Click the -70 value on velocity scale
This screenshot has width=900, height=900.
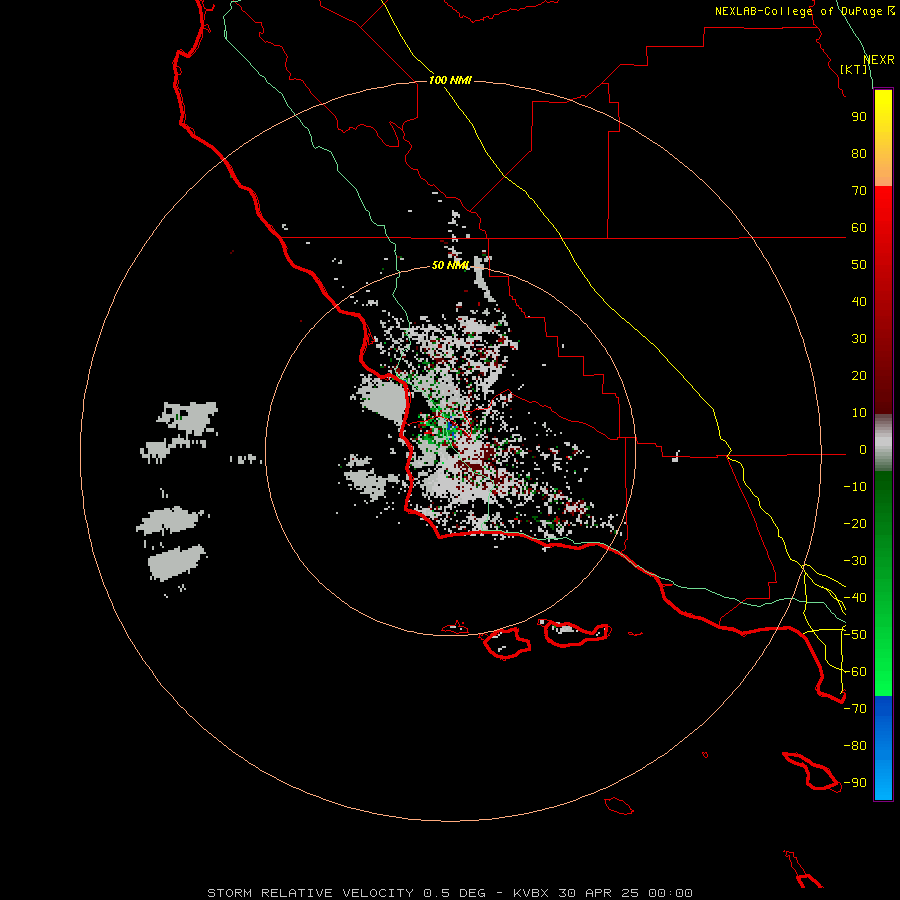click(x=855, y=709)
